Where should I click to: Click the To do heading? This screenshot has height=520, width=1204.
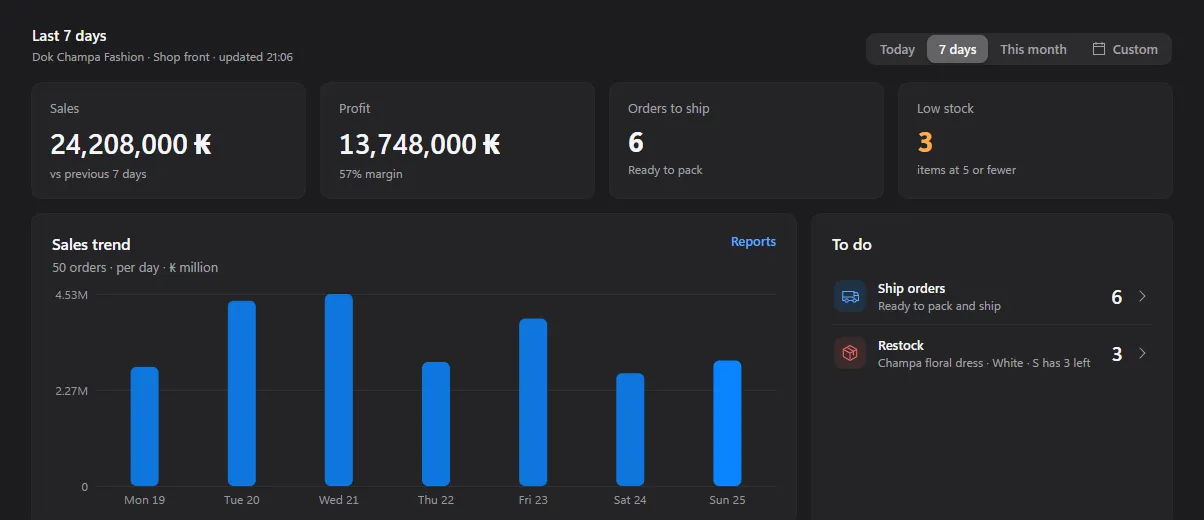pos(852,244)
